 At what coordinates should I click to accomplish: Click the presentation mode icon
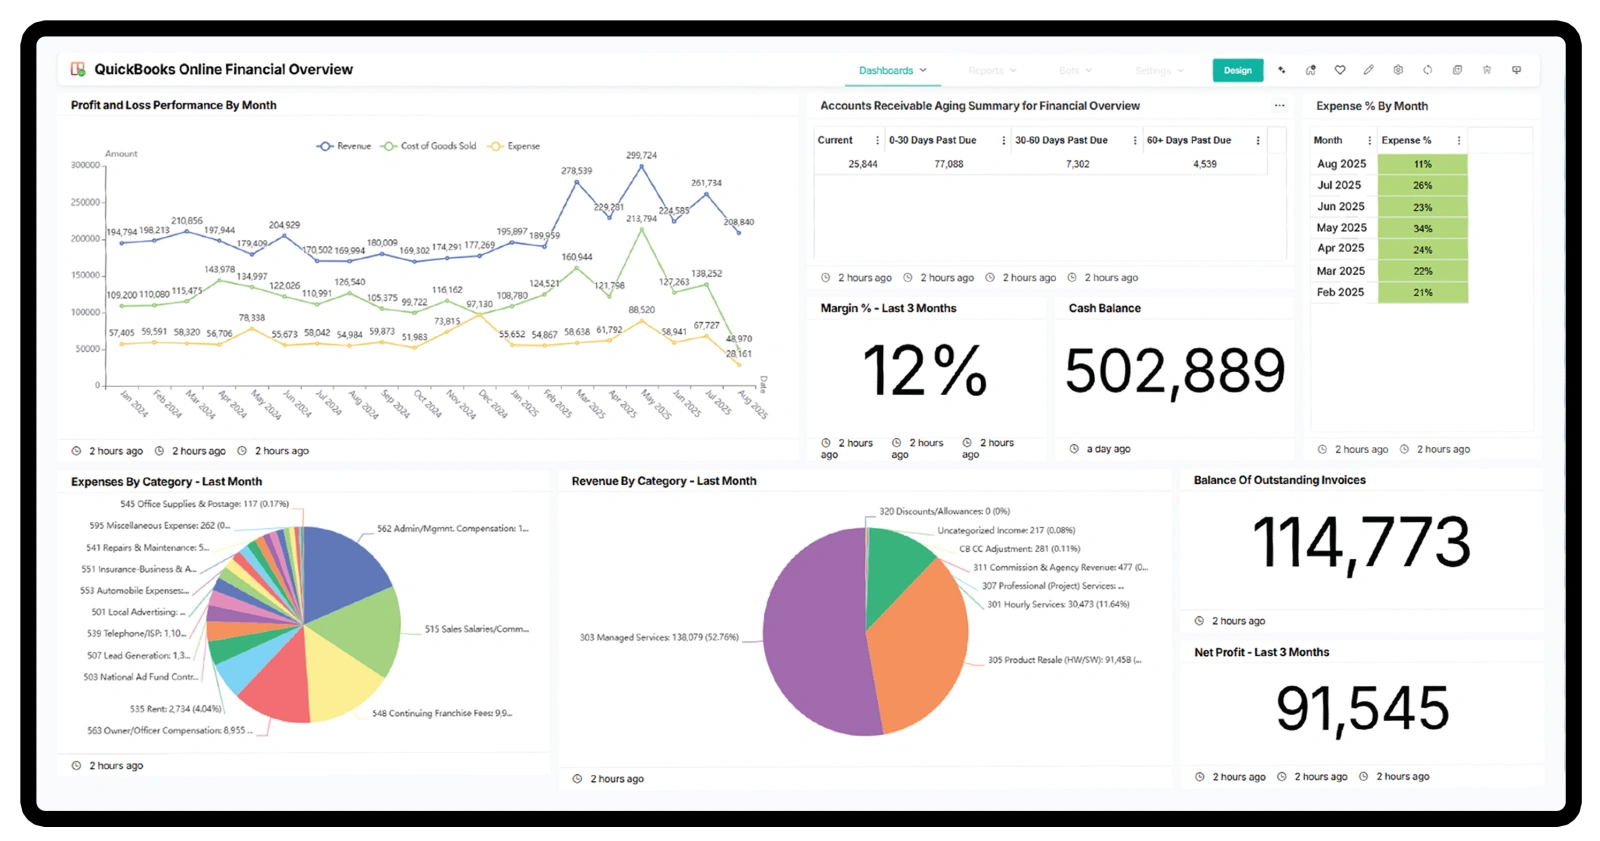[1516, 70]
